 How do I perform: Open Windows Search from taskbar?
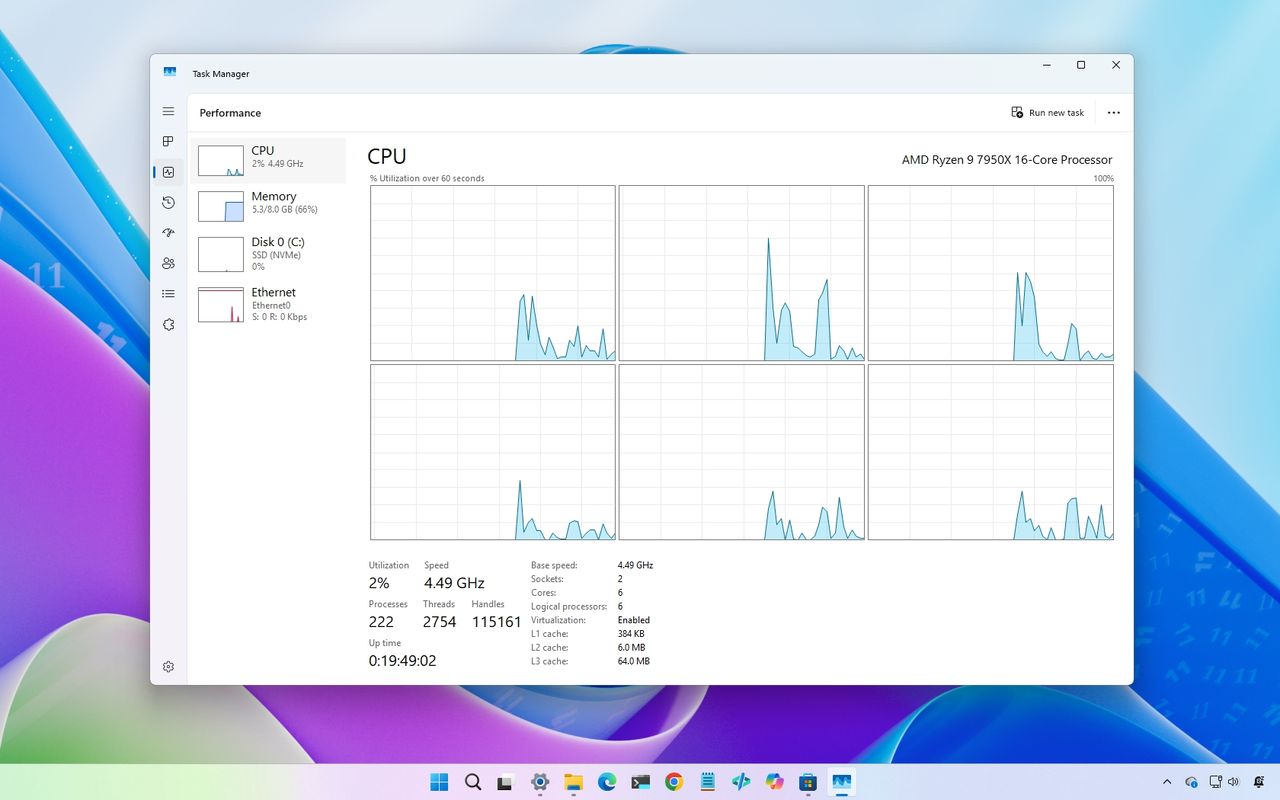[x=473, y=782]
